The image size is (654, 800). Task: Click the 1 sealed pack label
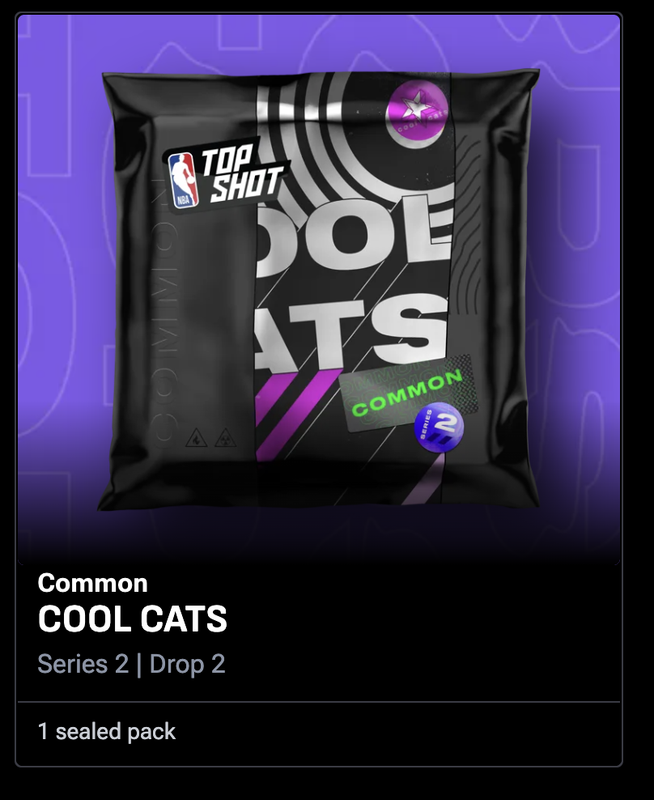tap(107, 732)
